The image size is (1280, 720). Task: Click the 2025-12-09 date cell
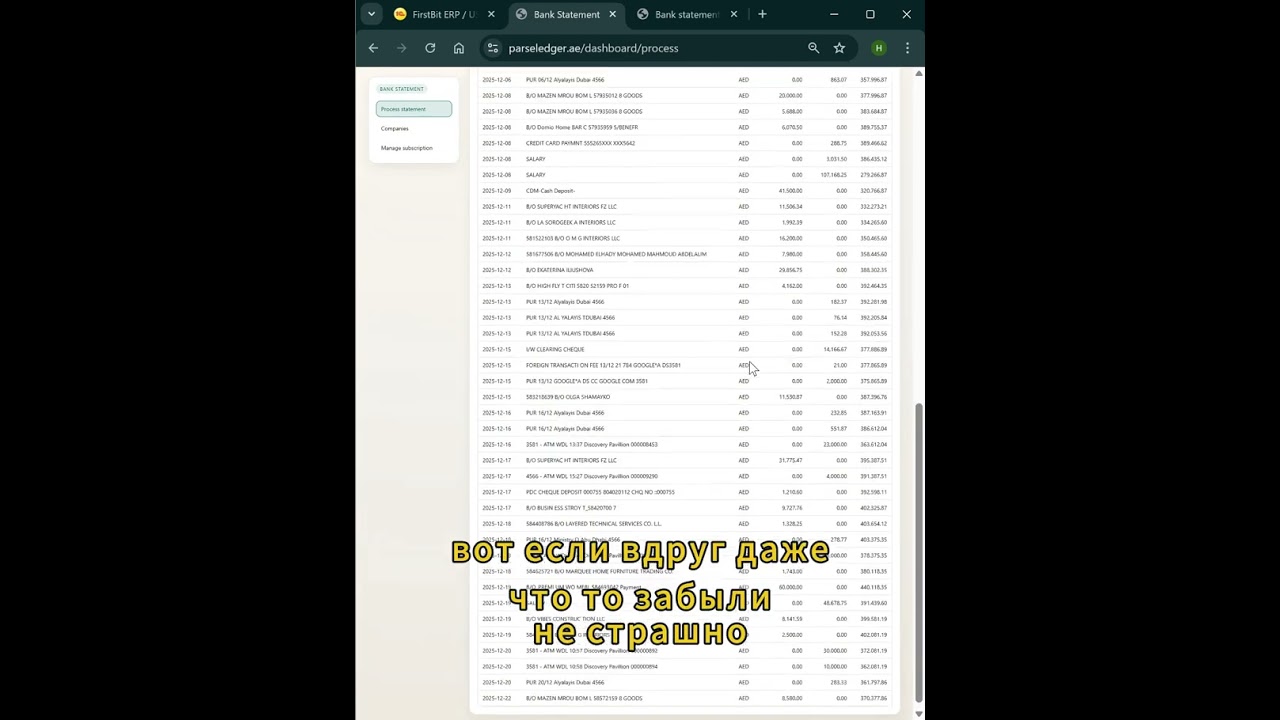[496, 191]
